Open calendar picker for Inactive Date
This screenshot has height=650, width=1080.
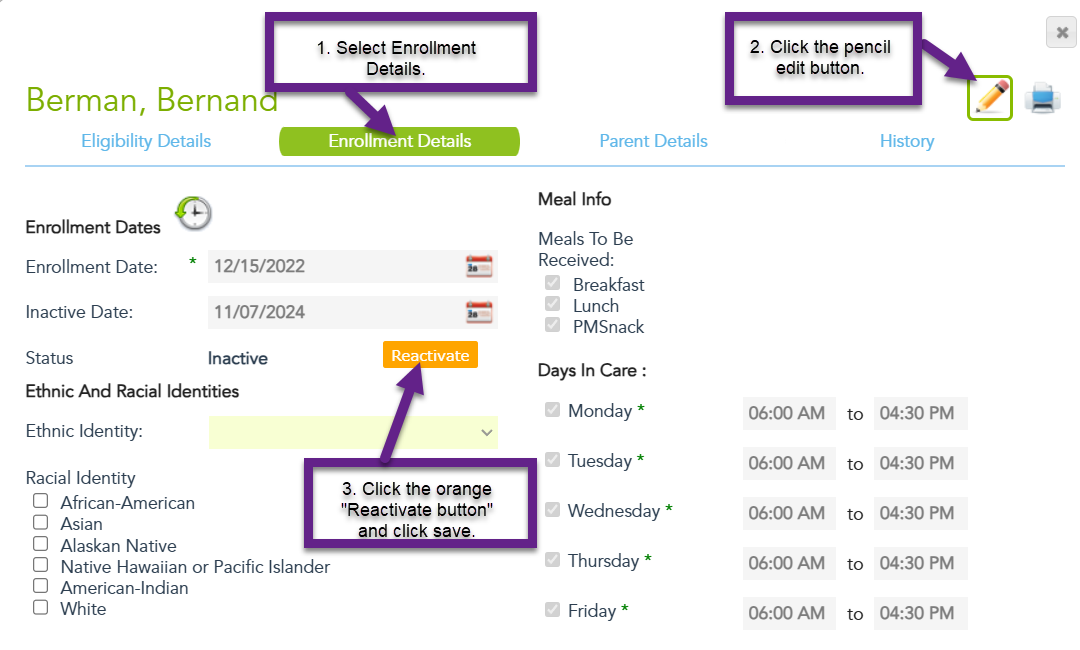(479, 313)
